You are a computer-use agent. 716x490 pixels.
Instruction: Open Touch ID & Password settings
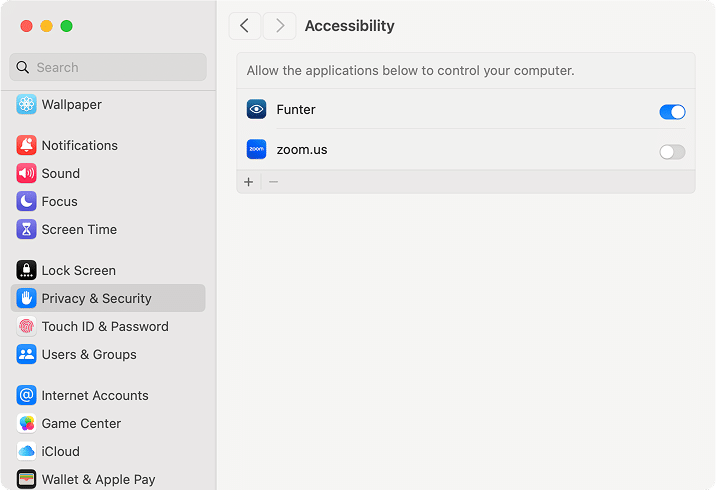click(x=108, y=327)
